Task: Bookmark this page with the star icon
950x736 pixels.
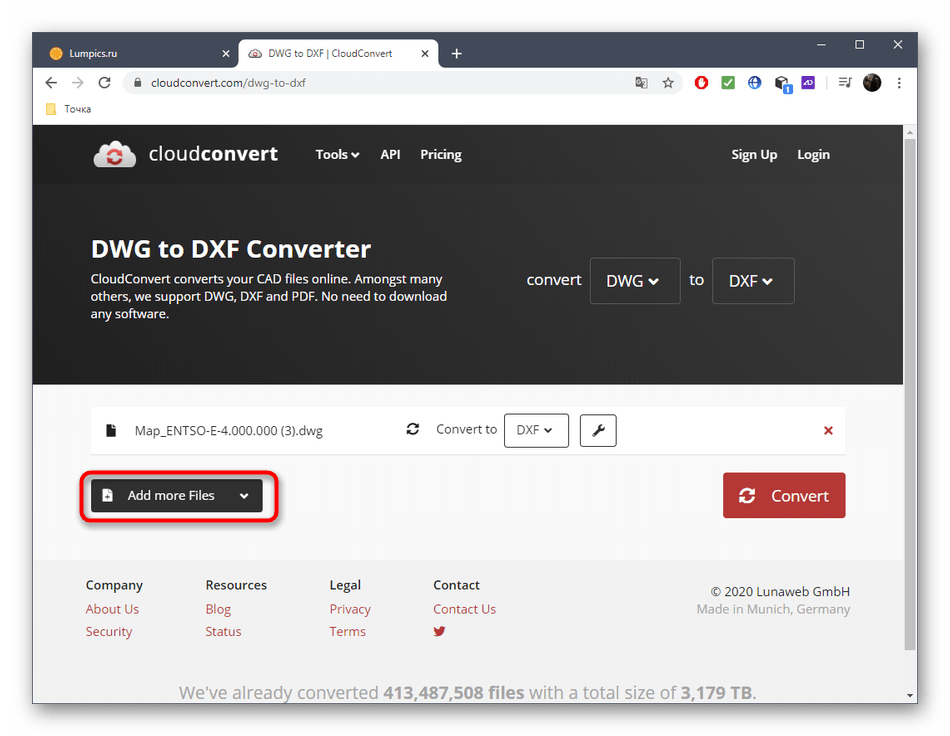Action: [x=668, y=83]
